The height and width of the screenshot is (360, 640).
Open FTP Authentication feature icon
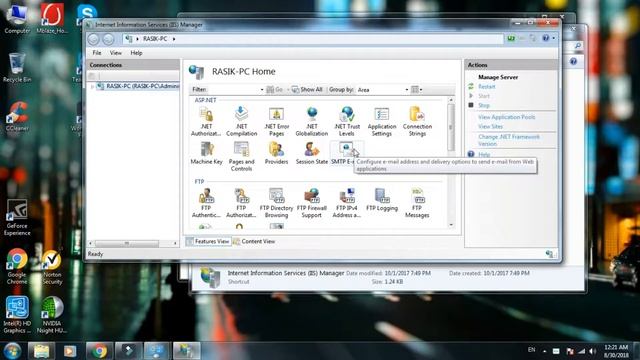[x=206, y=203]
